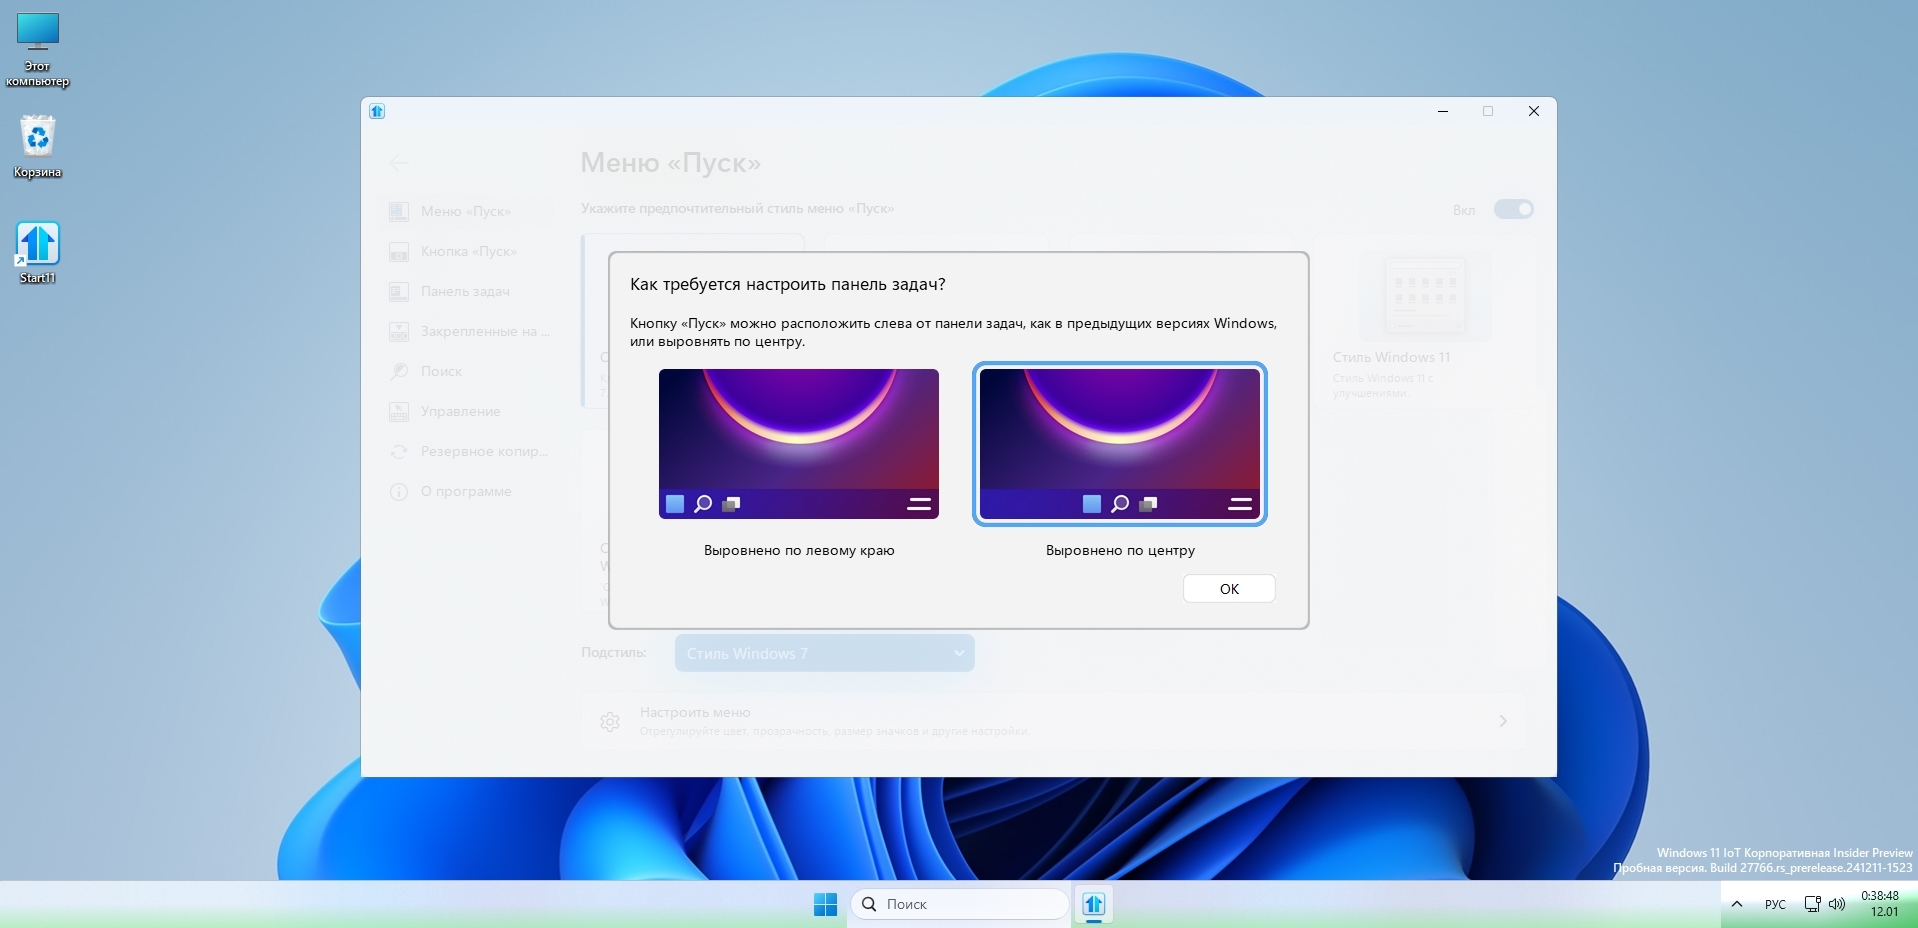This screenshot has width=1918, height=928.
Task: Click the Start button sidebar icon
Action: (399, 251)
